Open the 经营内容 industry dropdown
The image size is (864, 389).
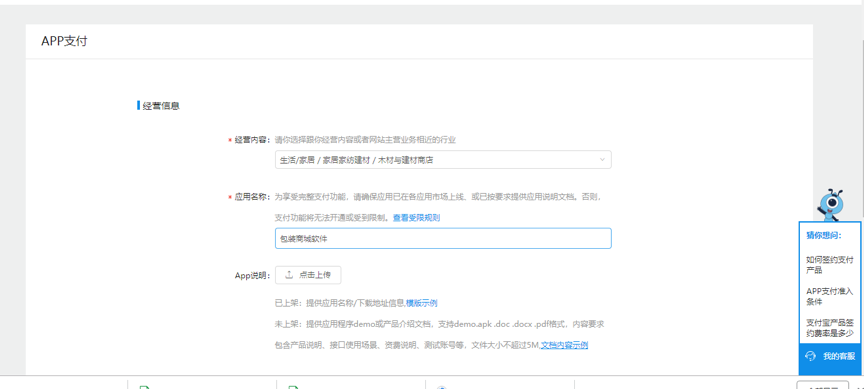[443, 160]
